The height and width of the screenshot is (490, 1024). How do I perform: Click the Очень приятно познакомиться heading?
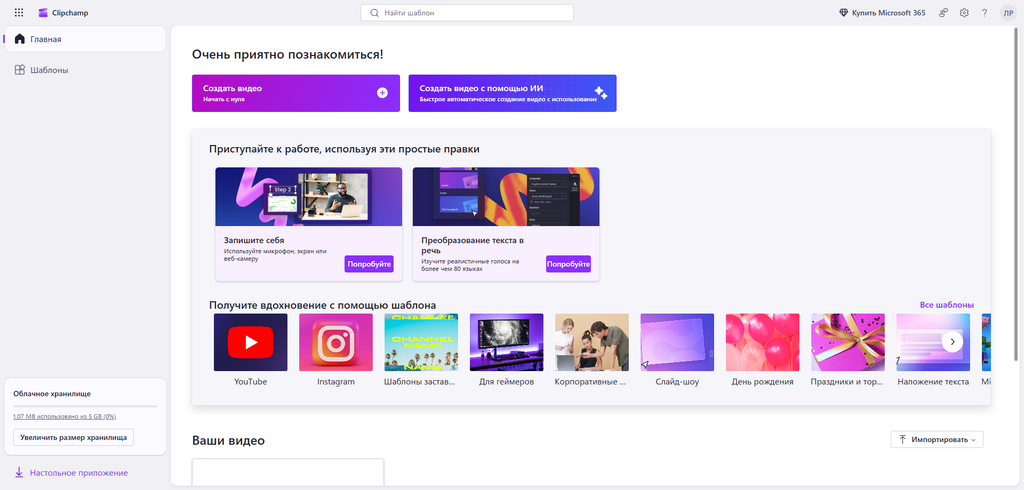[x=287, y=54]
